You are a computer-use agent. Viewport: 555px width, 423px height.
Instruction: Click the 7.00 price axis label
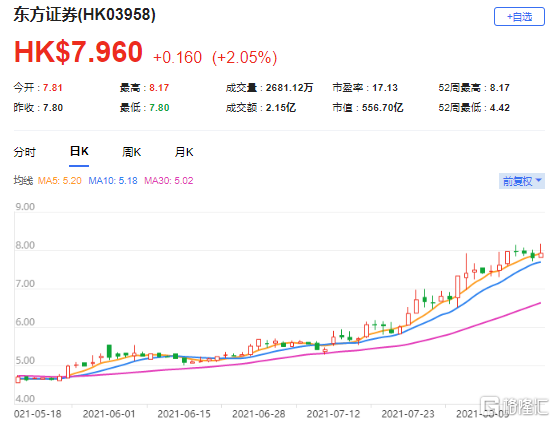tap(25, 284)
